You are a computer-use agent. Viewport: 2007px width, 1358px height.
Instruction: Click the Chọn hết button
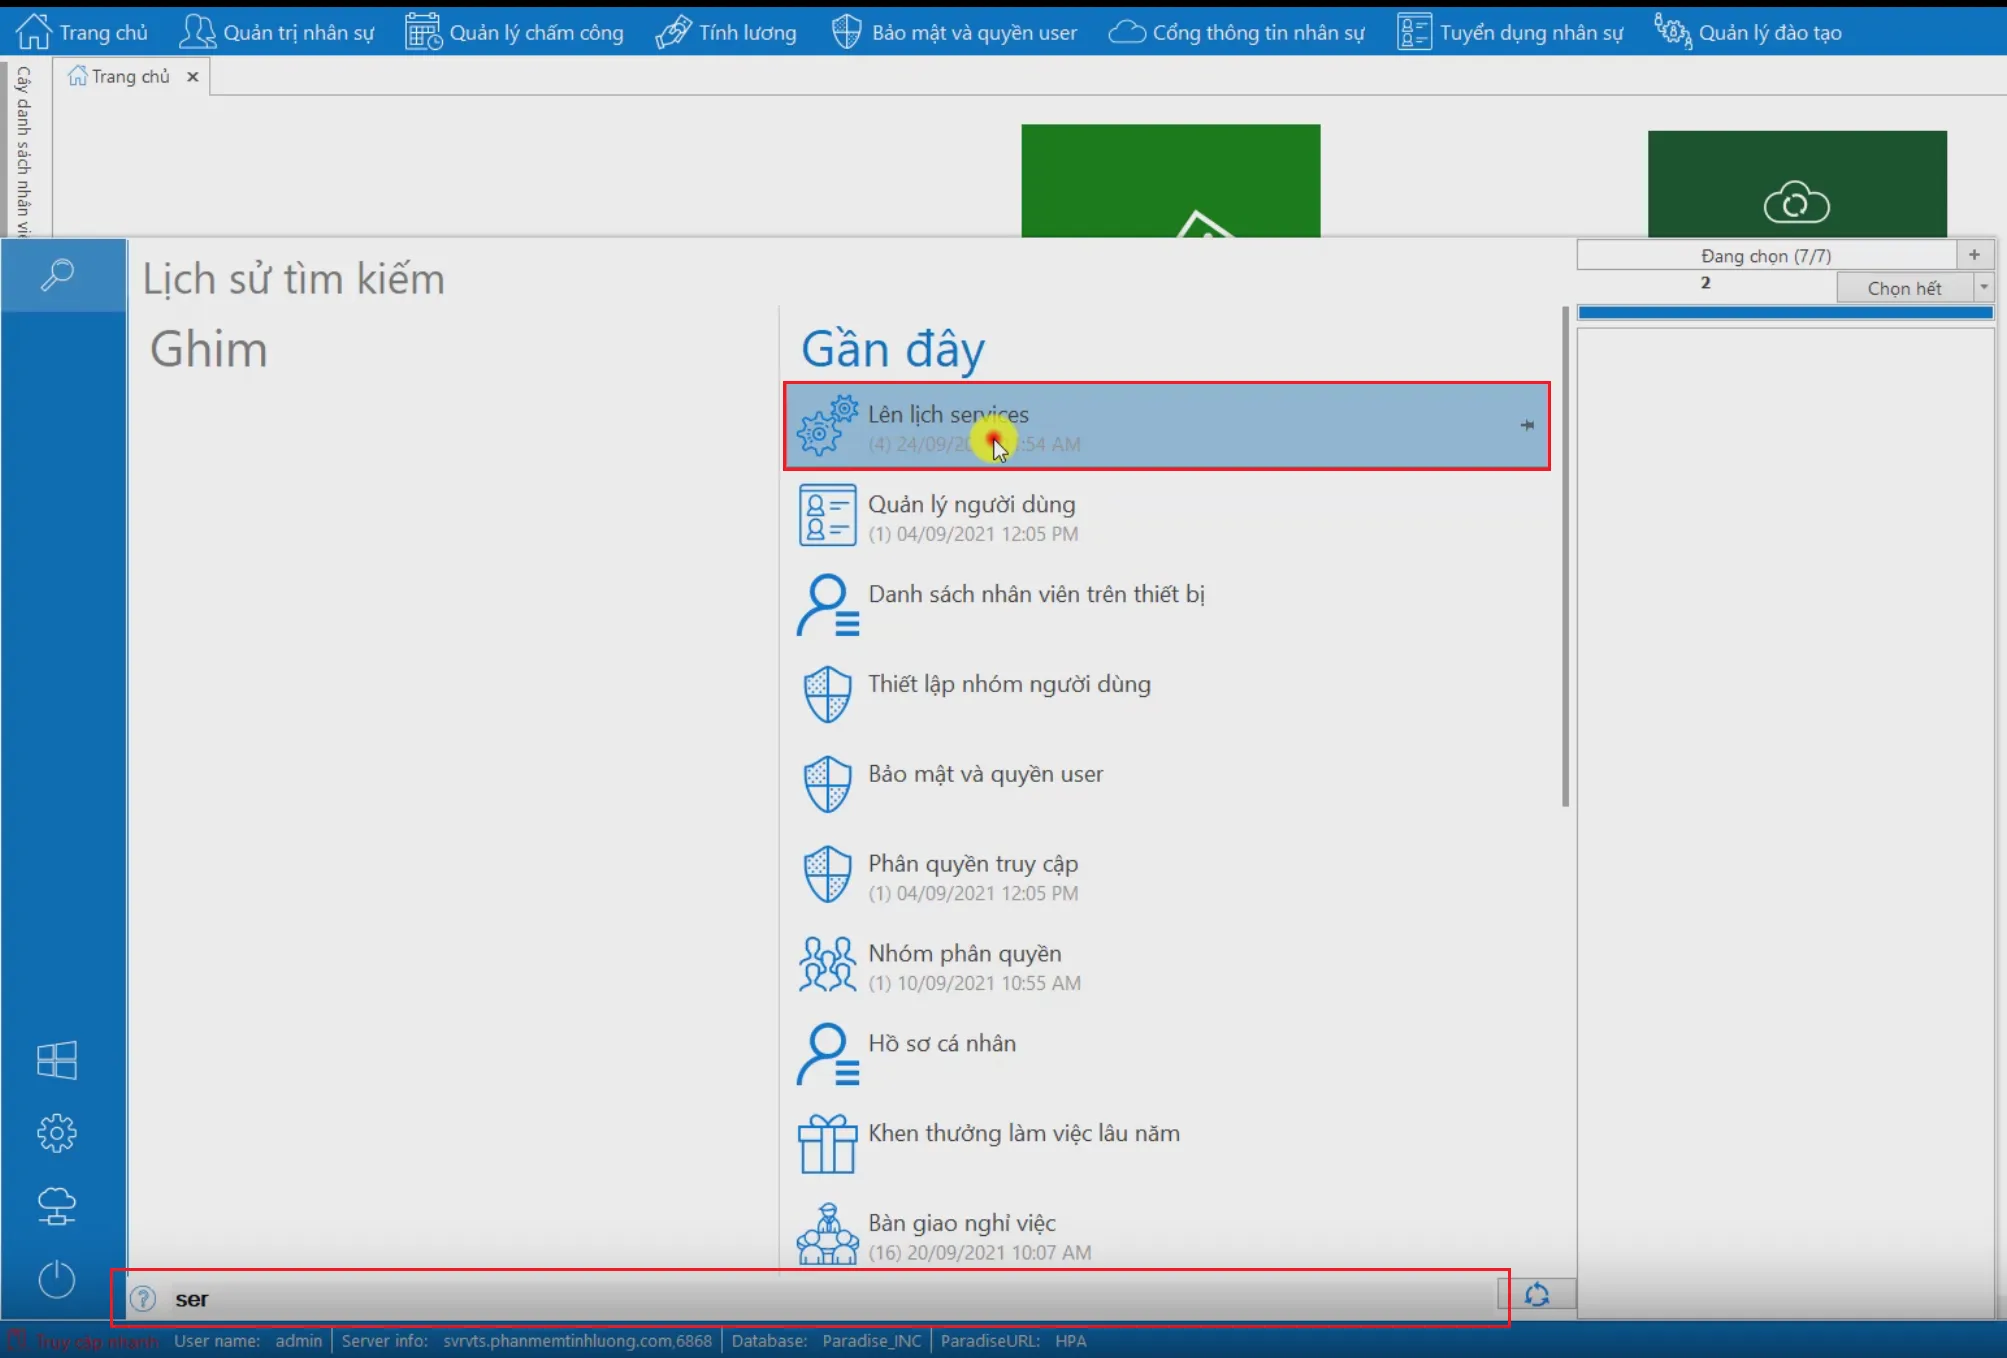pos(1904,288)
